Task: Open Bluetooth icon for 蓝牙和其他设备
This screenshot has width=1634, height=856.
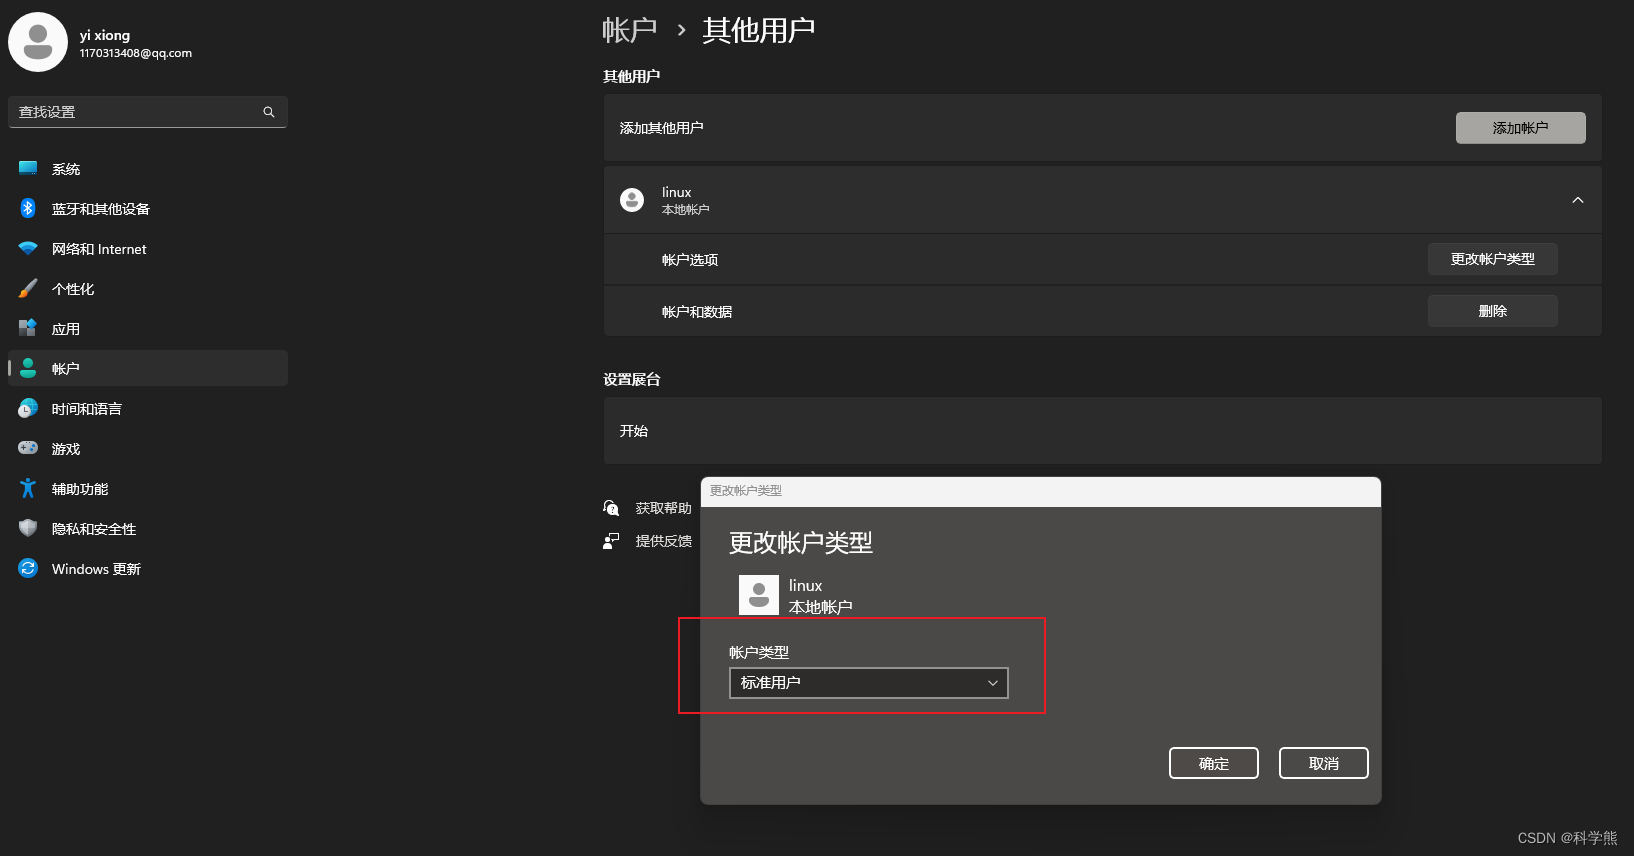Action: pyautogui.click(x=28, y=208)
